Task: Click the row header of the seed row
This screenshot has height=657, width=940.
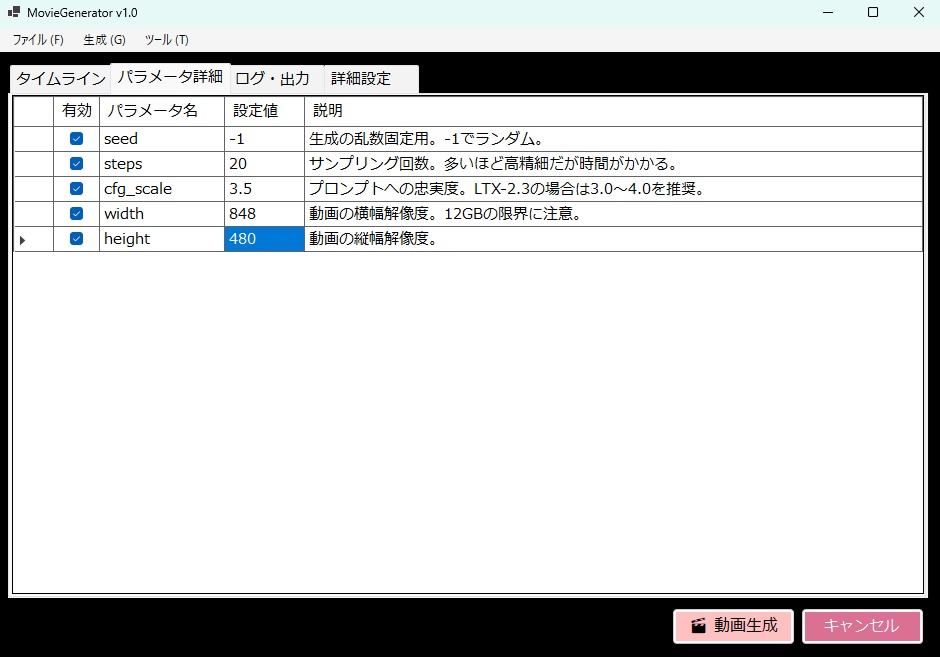Action: pos(34,139)
